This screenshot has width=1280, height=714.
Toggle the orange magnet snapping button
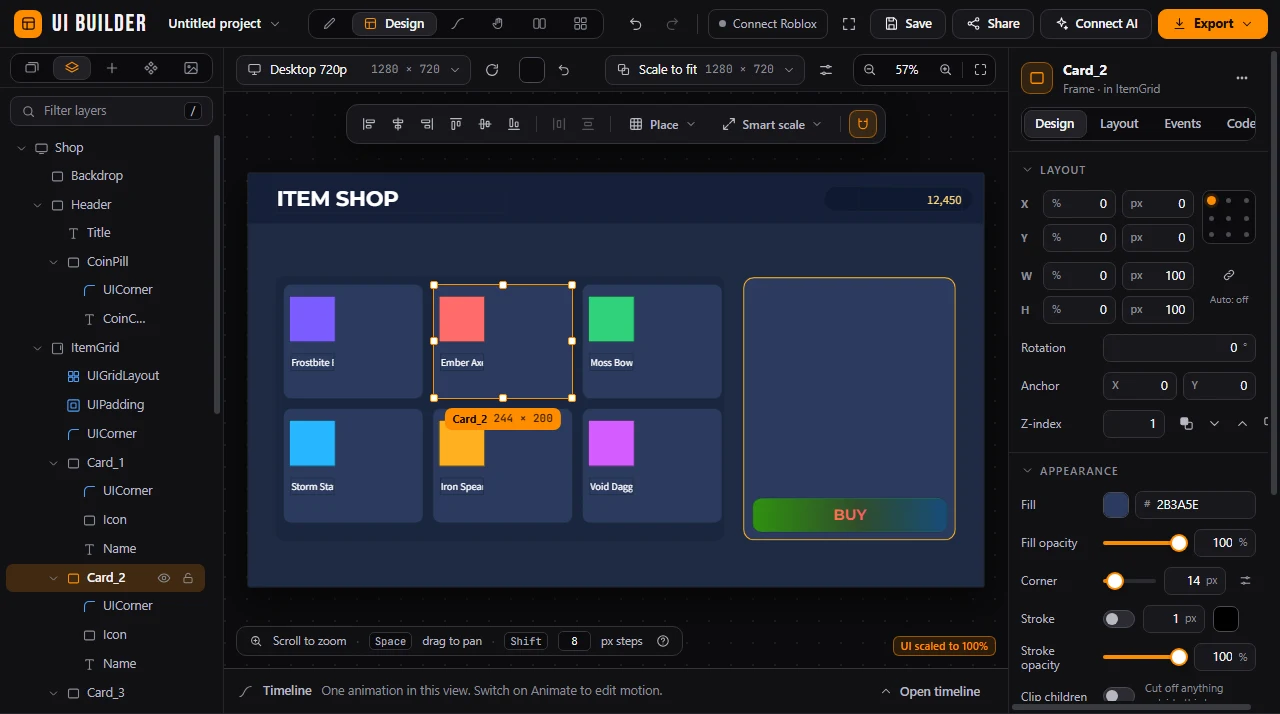(x=862, y=124)
